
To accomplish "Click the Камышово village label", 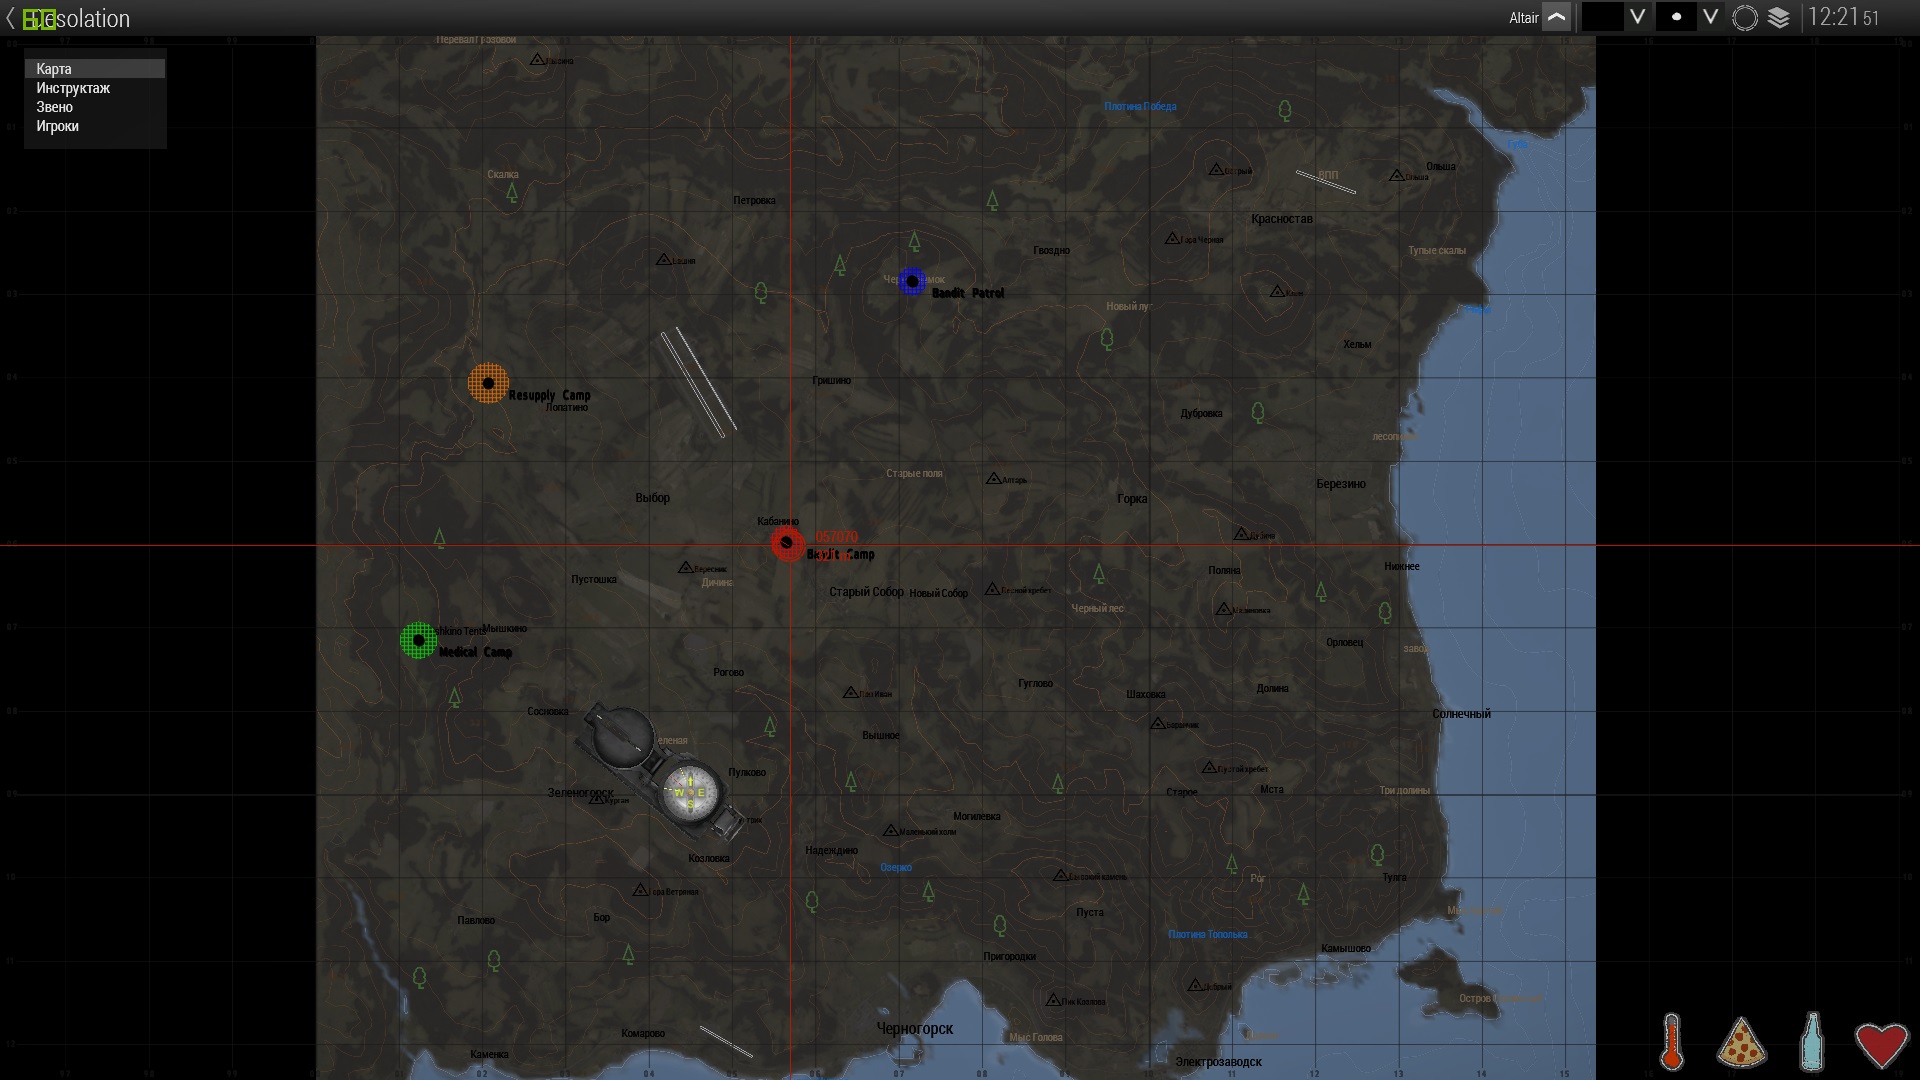I will click(1345, 949).
